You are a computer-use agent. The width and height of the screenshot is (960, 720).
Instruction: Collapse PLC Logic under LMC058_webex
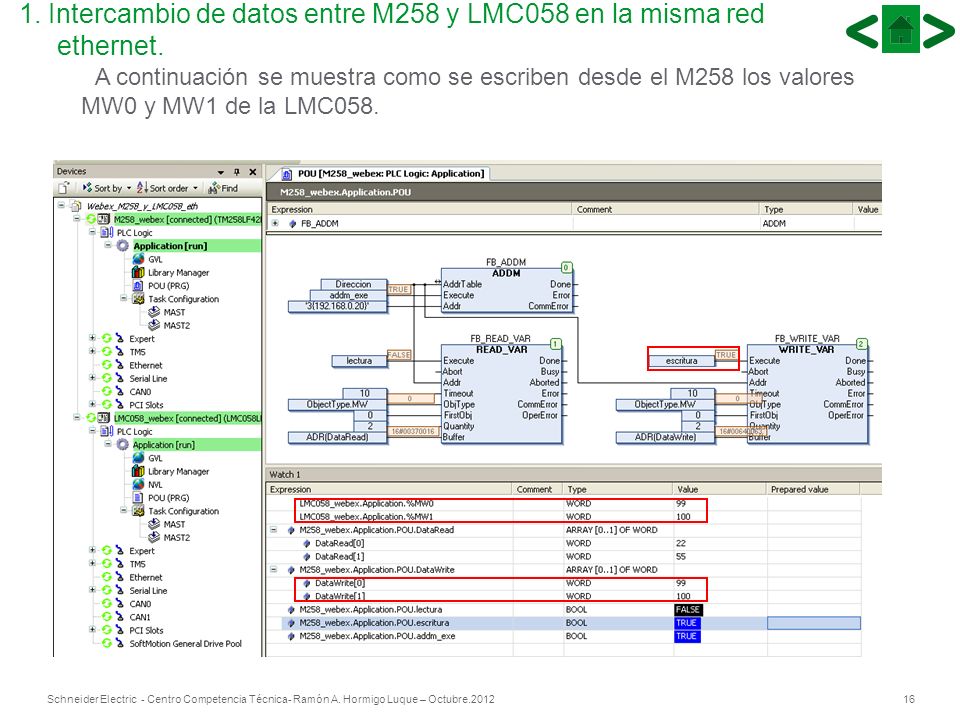92,431
